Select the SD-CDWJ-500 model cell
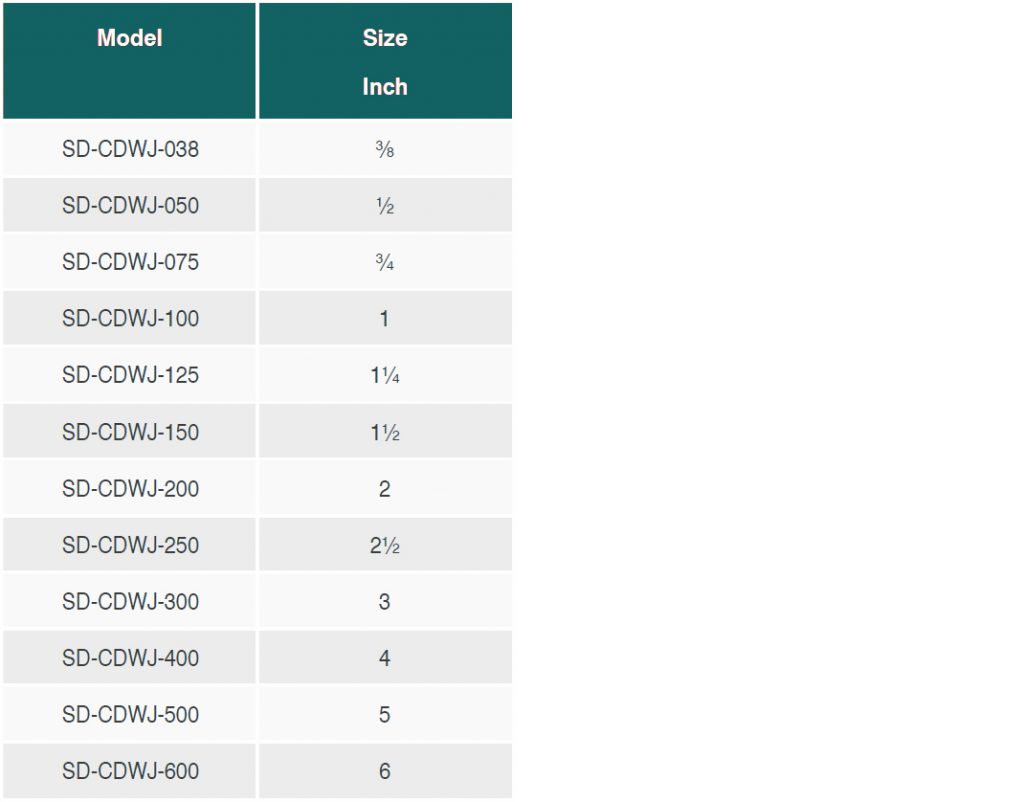Image resolution: width=1024 pixels, height=802 pixels. (129, 714)
